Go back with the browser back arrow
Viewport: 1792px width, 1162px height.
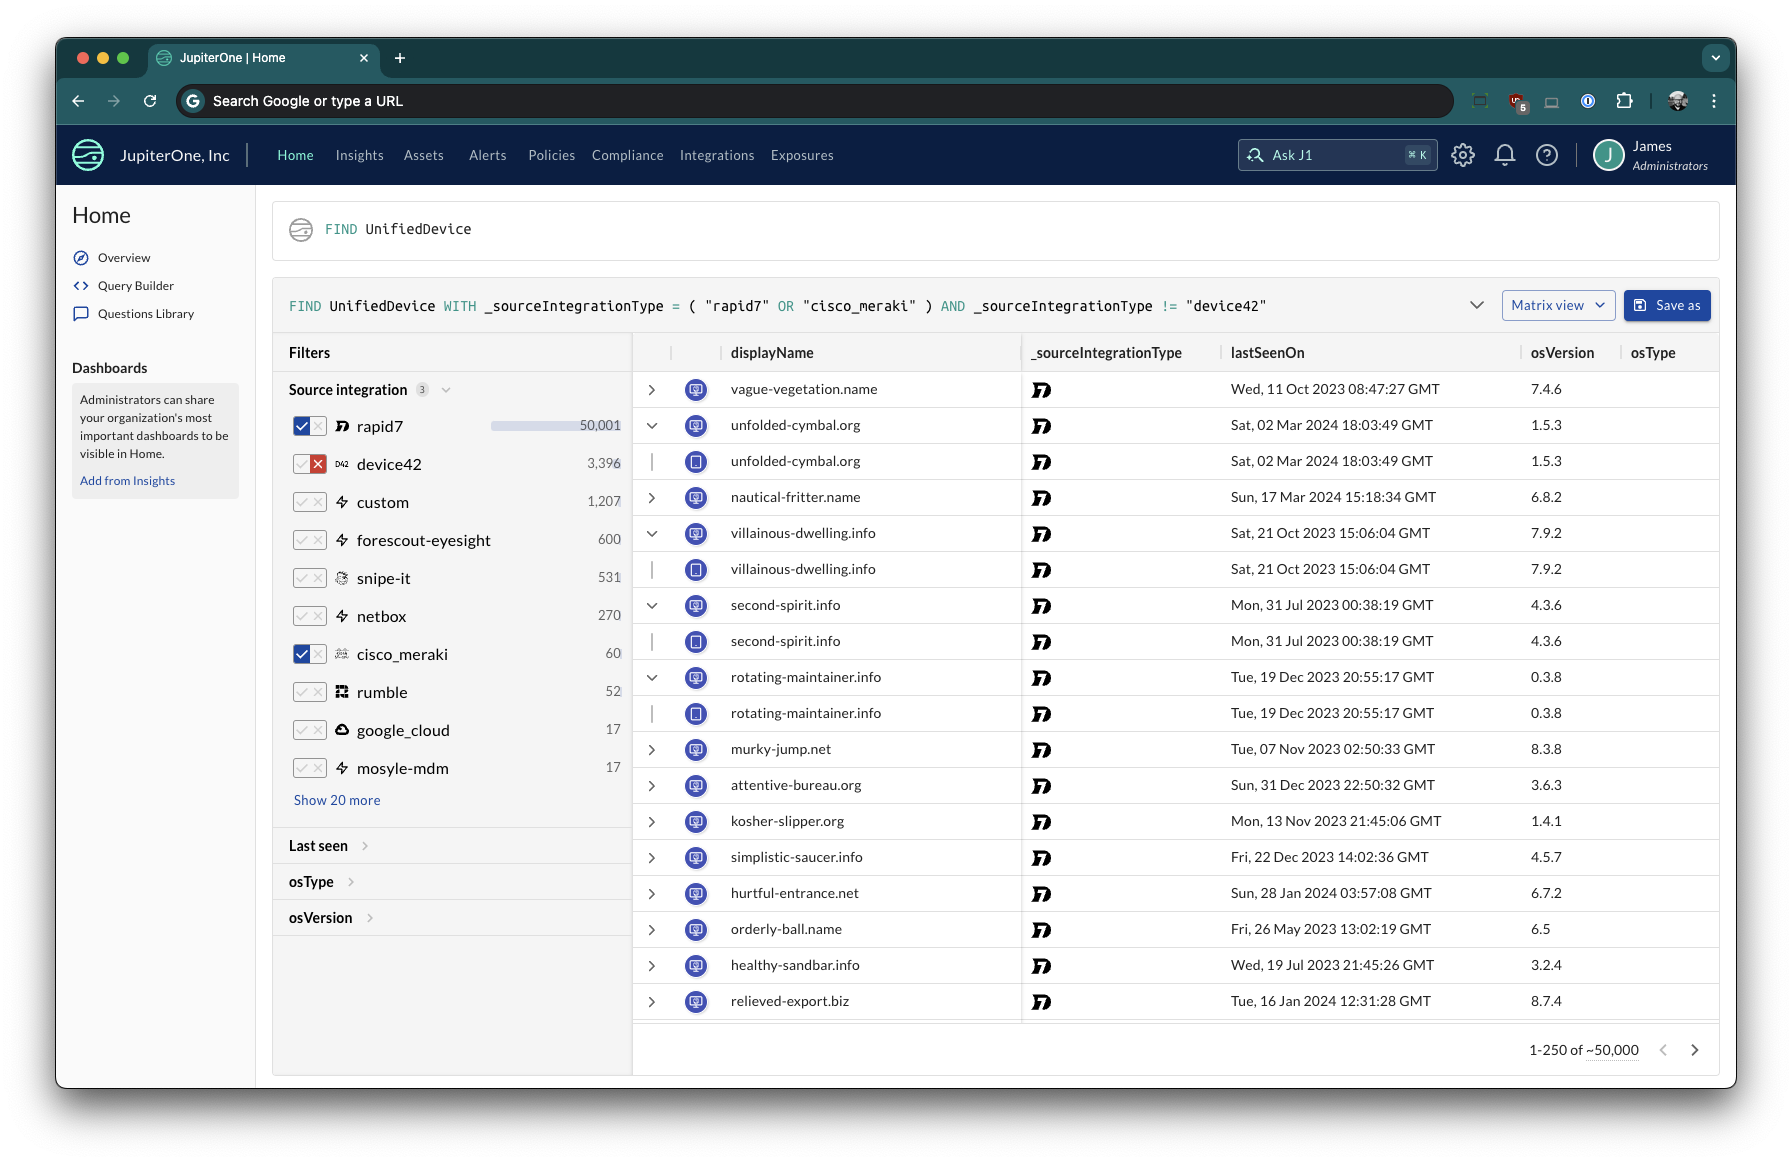pos(78,101)
